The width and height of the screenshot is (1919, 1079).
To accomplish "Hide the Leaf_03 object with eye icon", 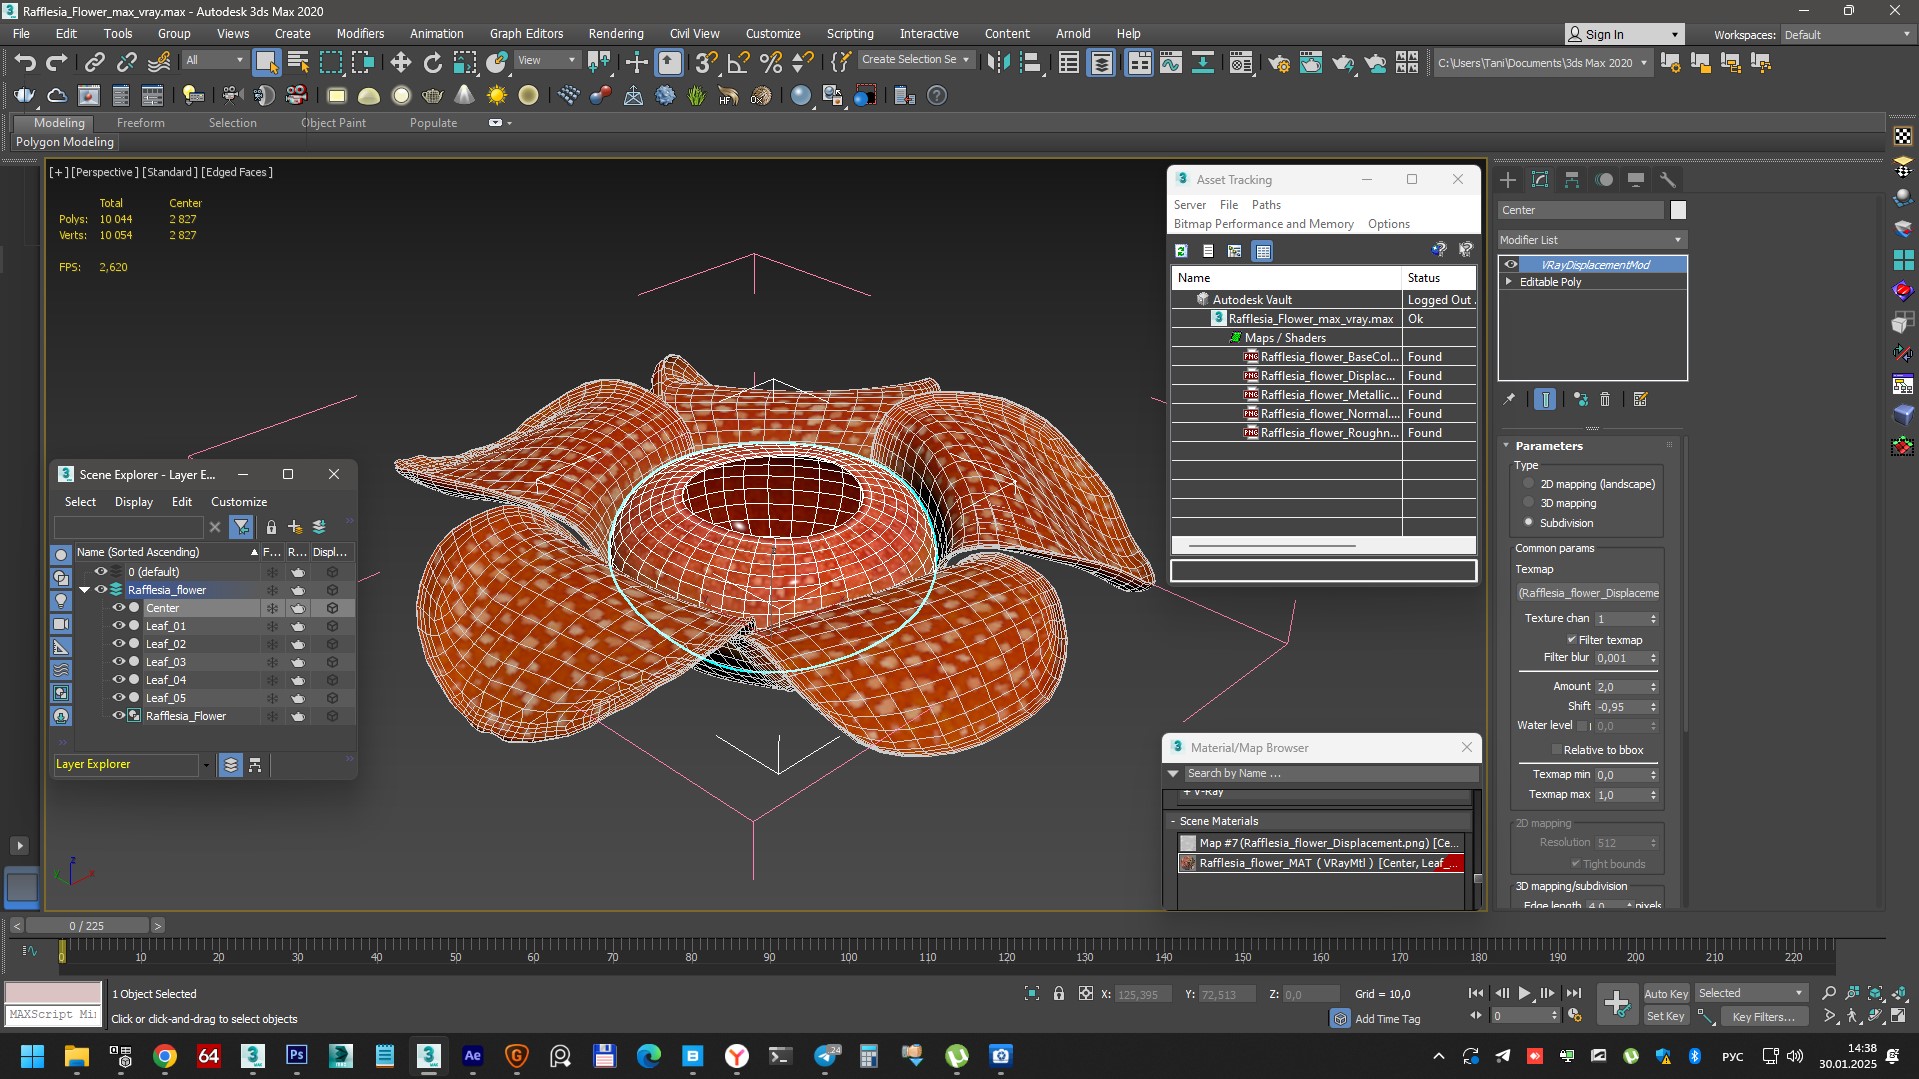I will click(118, 662).
